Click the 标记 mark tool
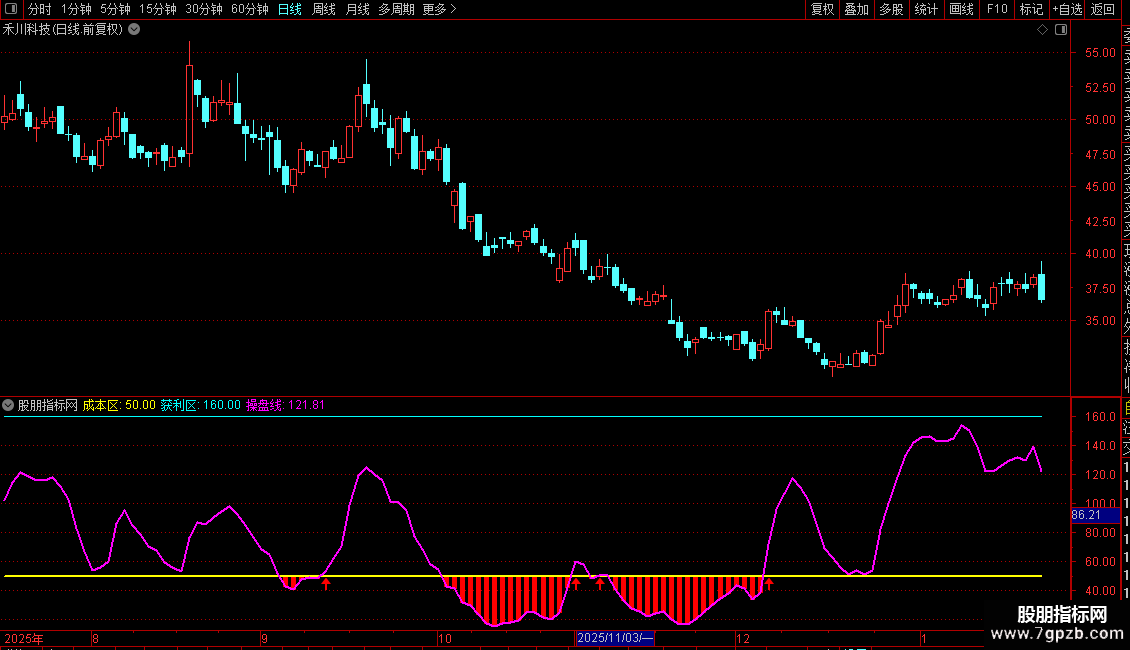 coord(1030,10)
